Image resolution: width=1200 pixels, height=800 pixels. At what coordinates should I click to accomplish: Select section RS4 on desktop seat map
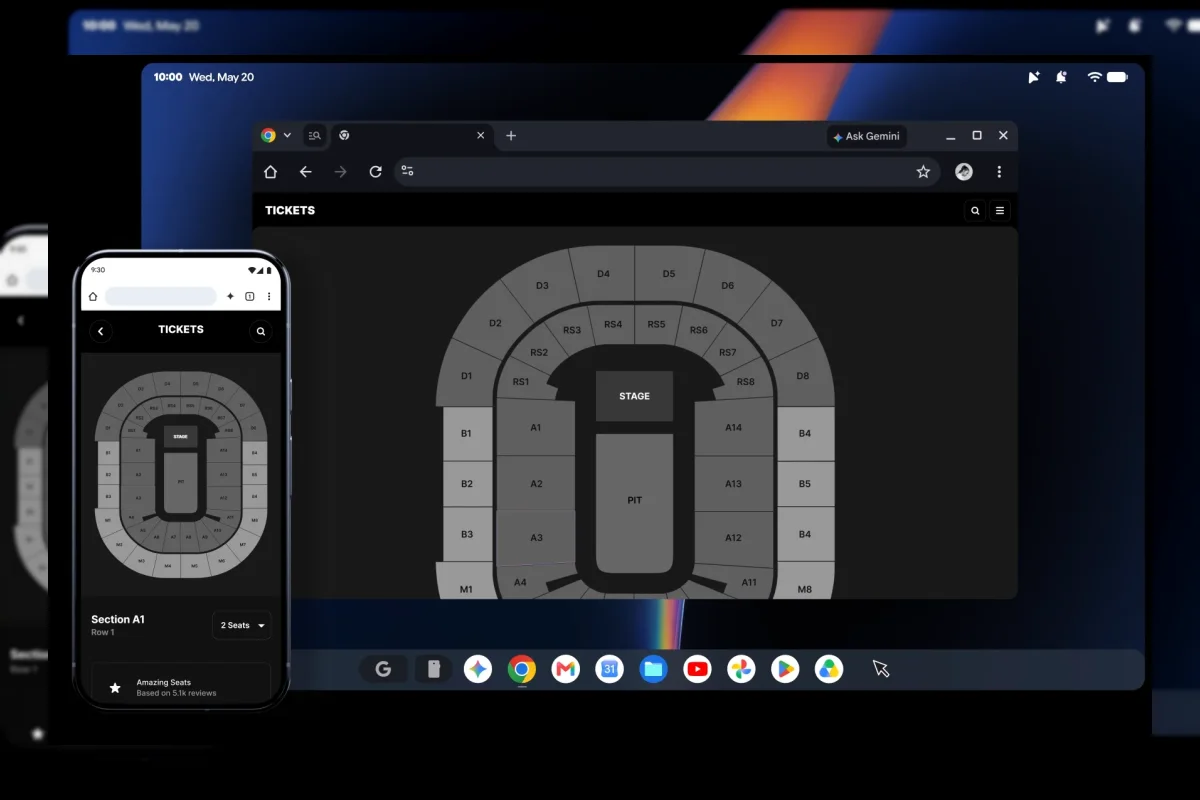point(613,325)
